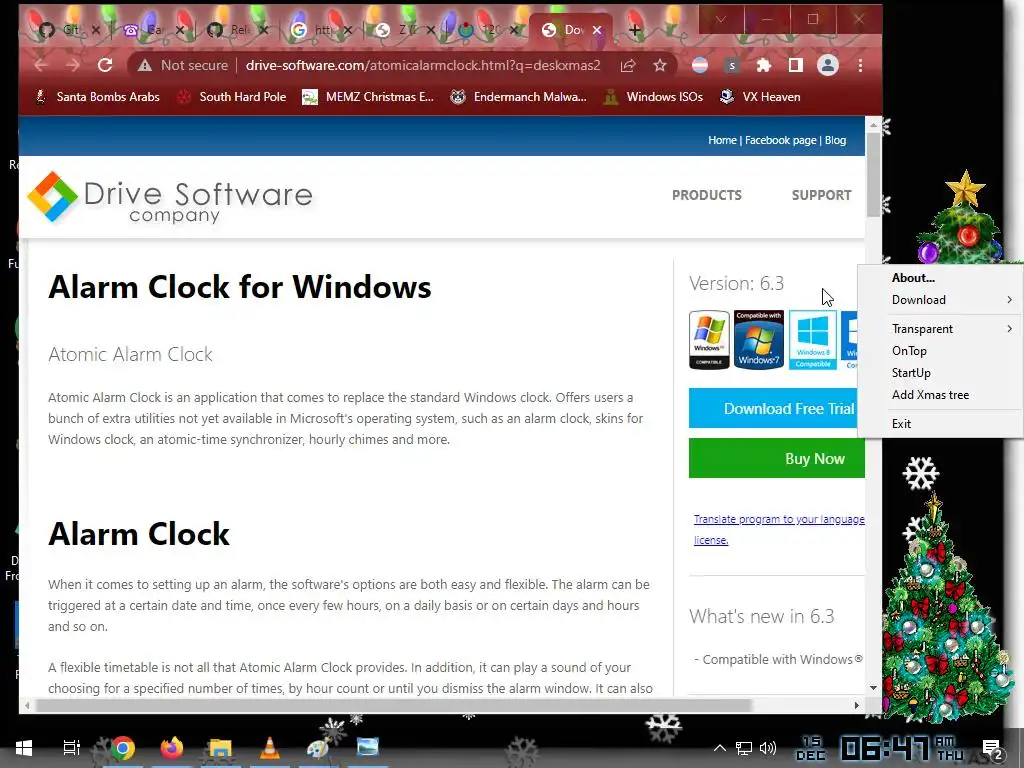Expand the Download submenu

point(940,300)
